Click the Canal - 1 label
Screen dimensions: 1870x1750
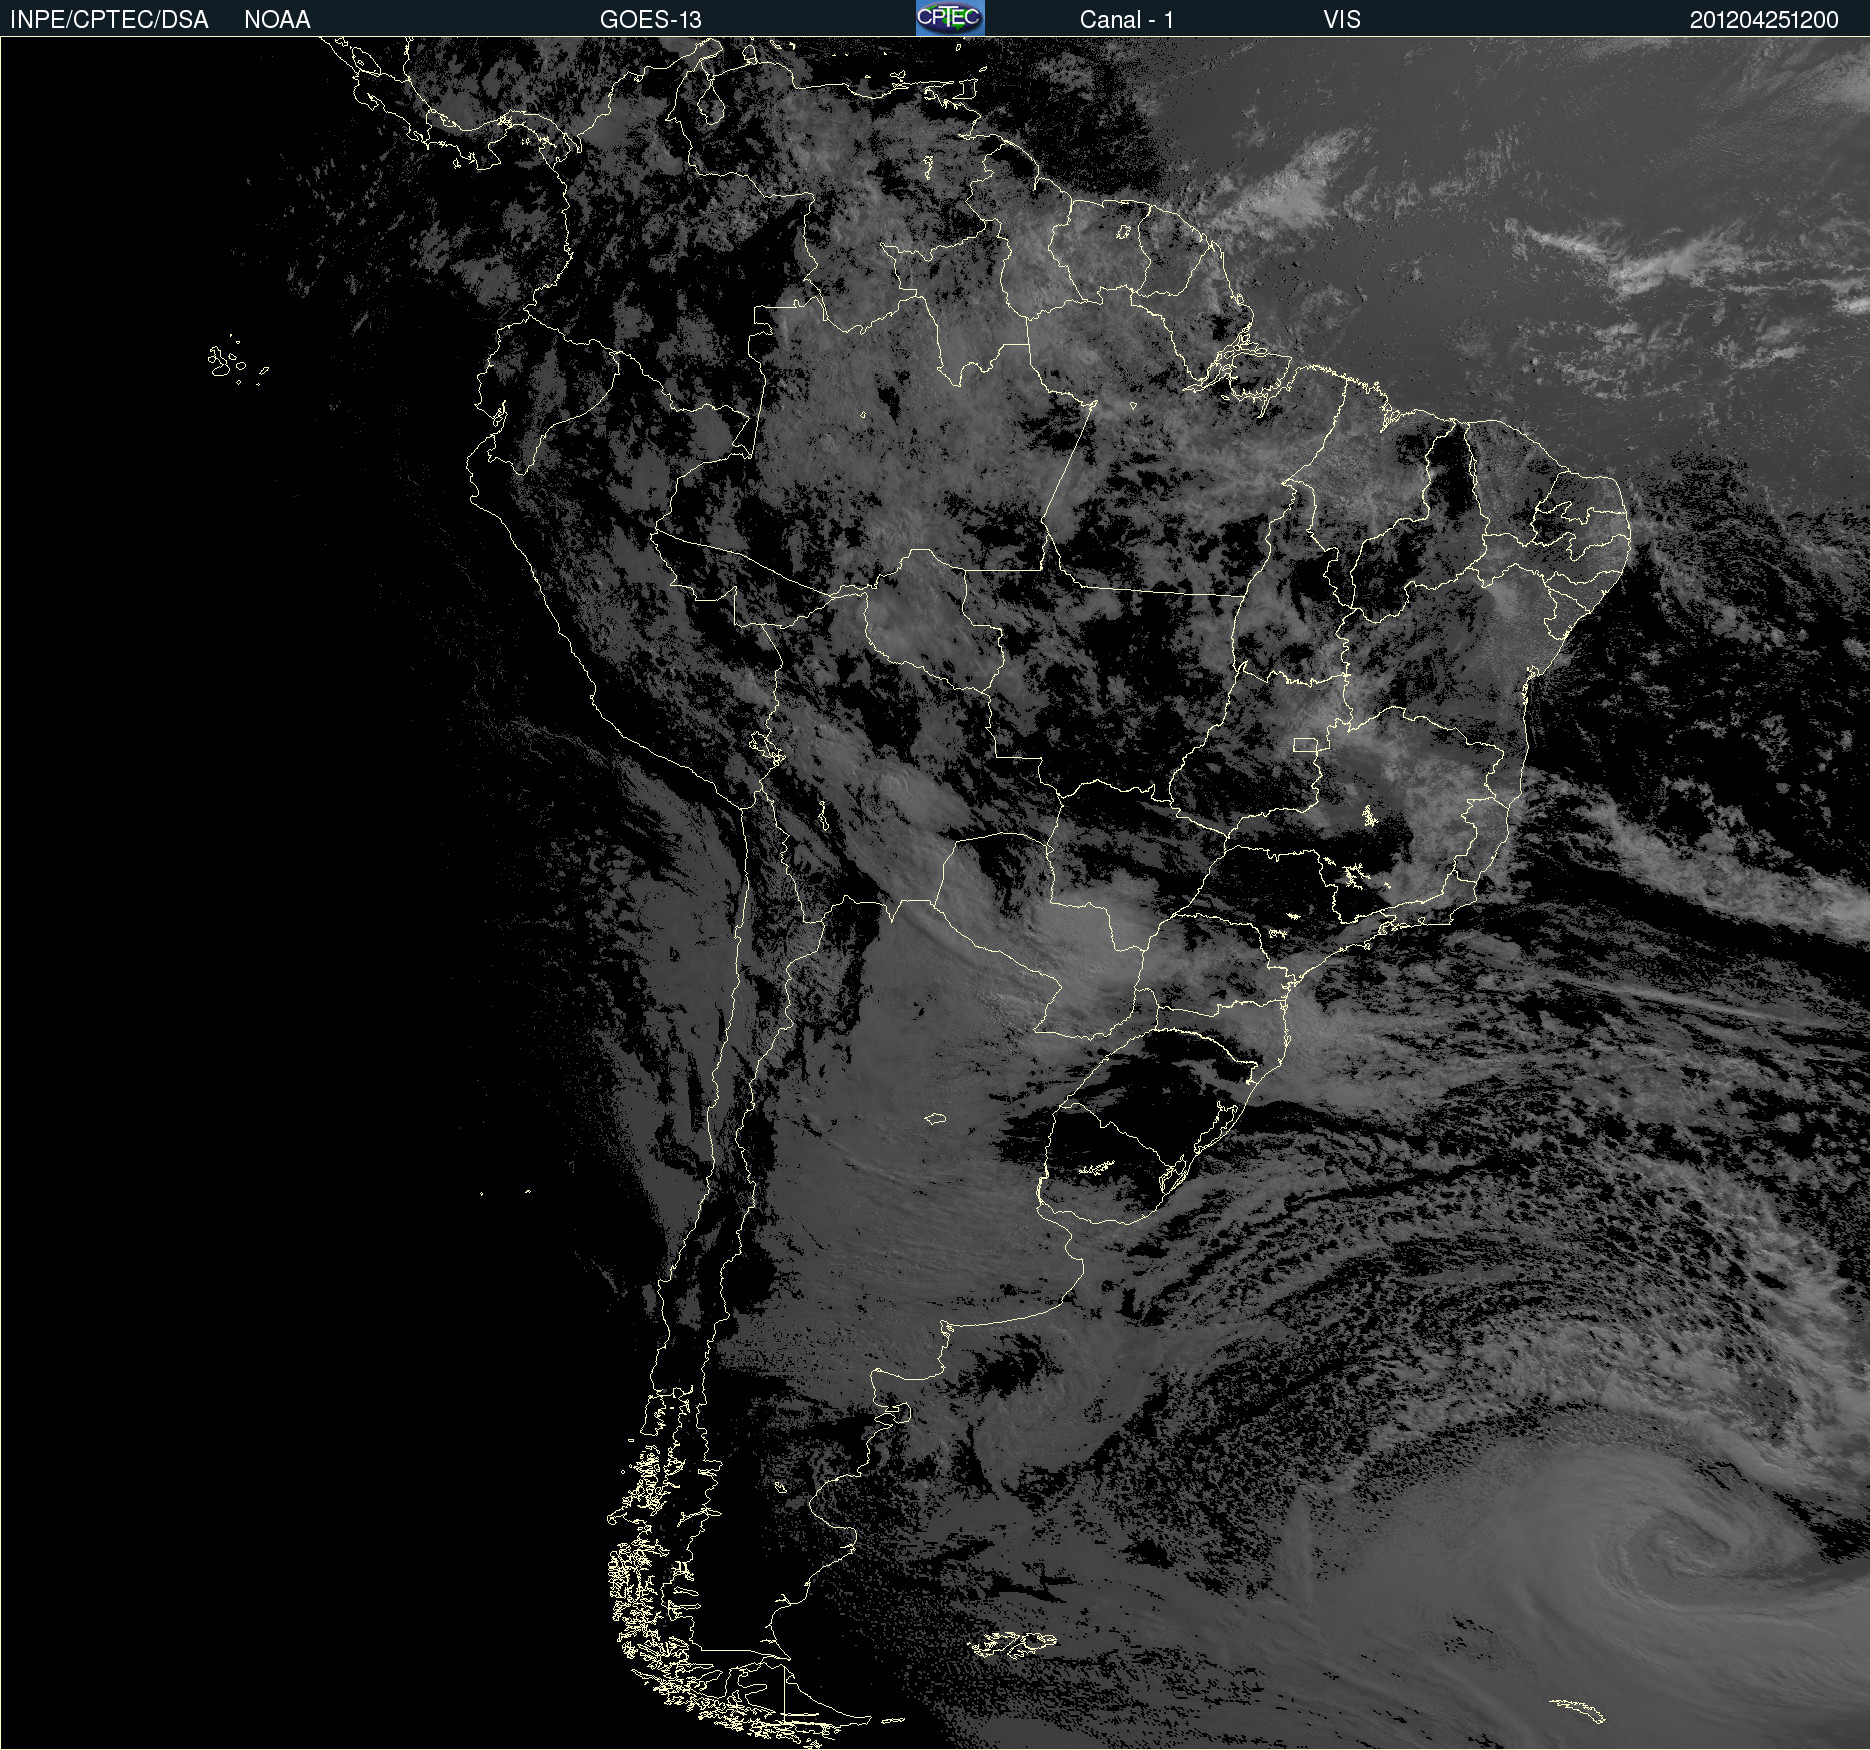point(1127,20)
